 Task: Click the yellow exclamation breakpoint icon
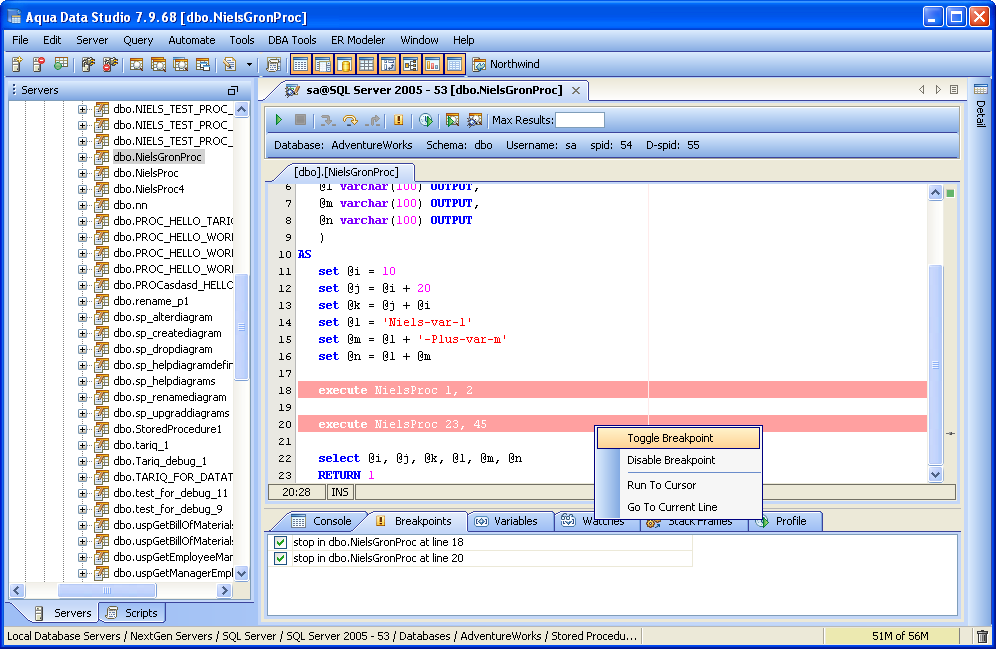tap(399, 120)
